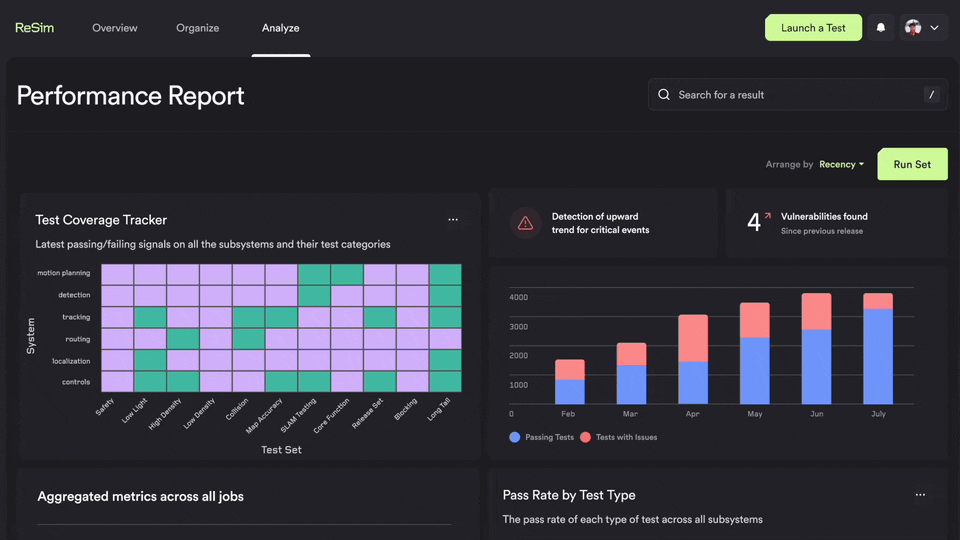Expand the user account chevron
The width and height of the screenshot is (960, 540).
pos(934,28)
